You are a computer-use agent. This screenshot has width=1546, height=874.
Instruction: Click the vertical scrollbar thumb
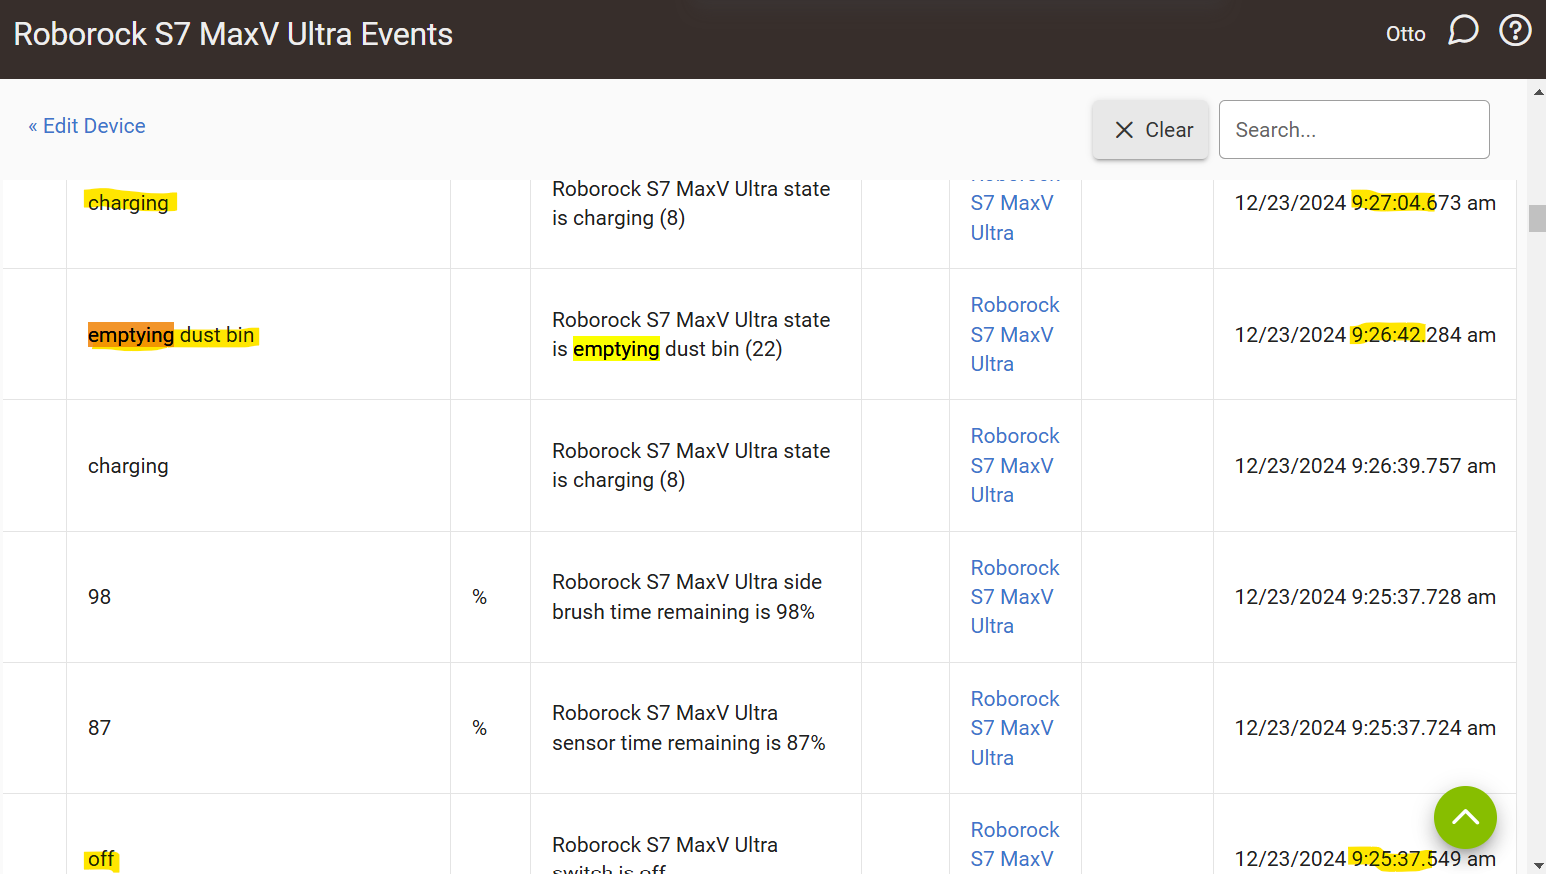(x=1537, y=218)
